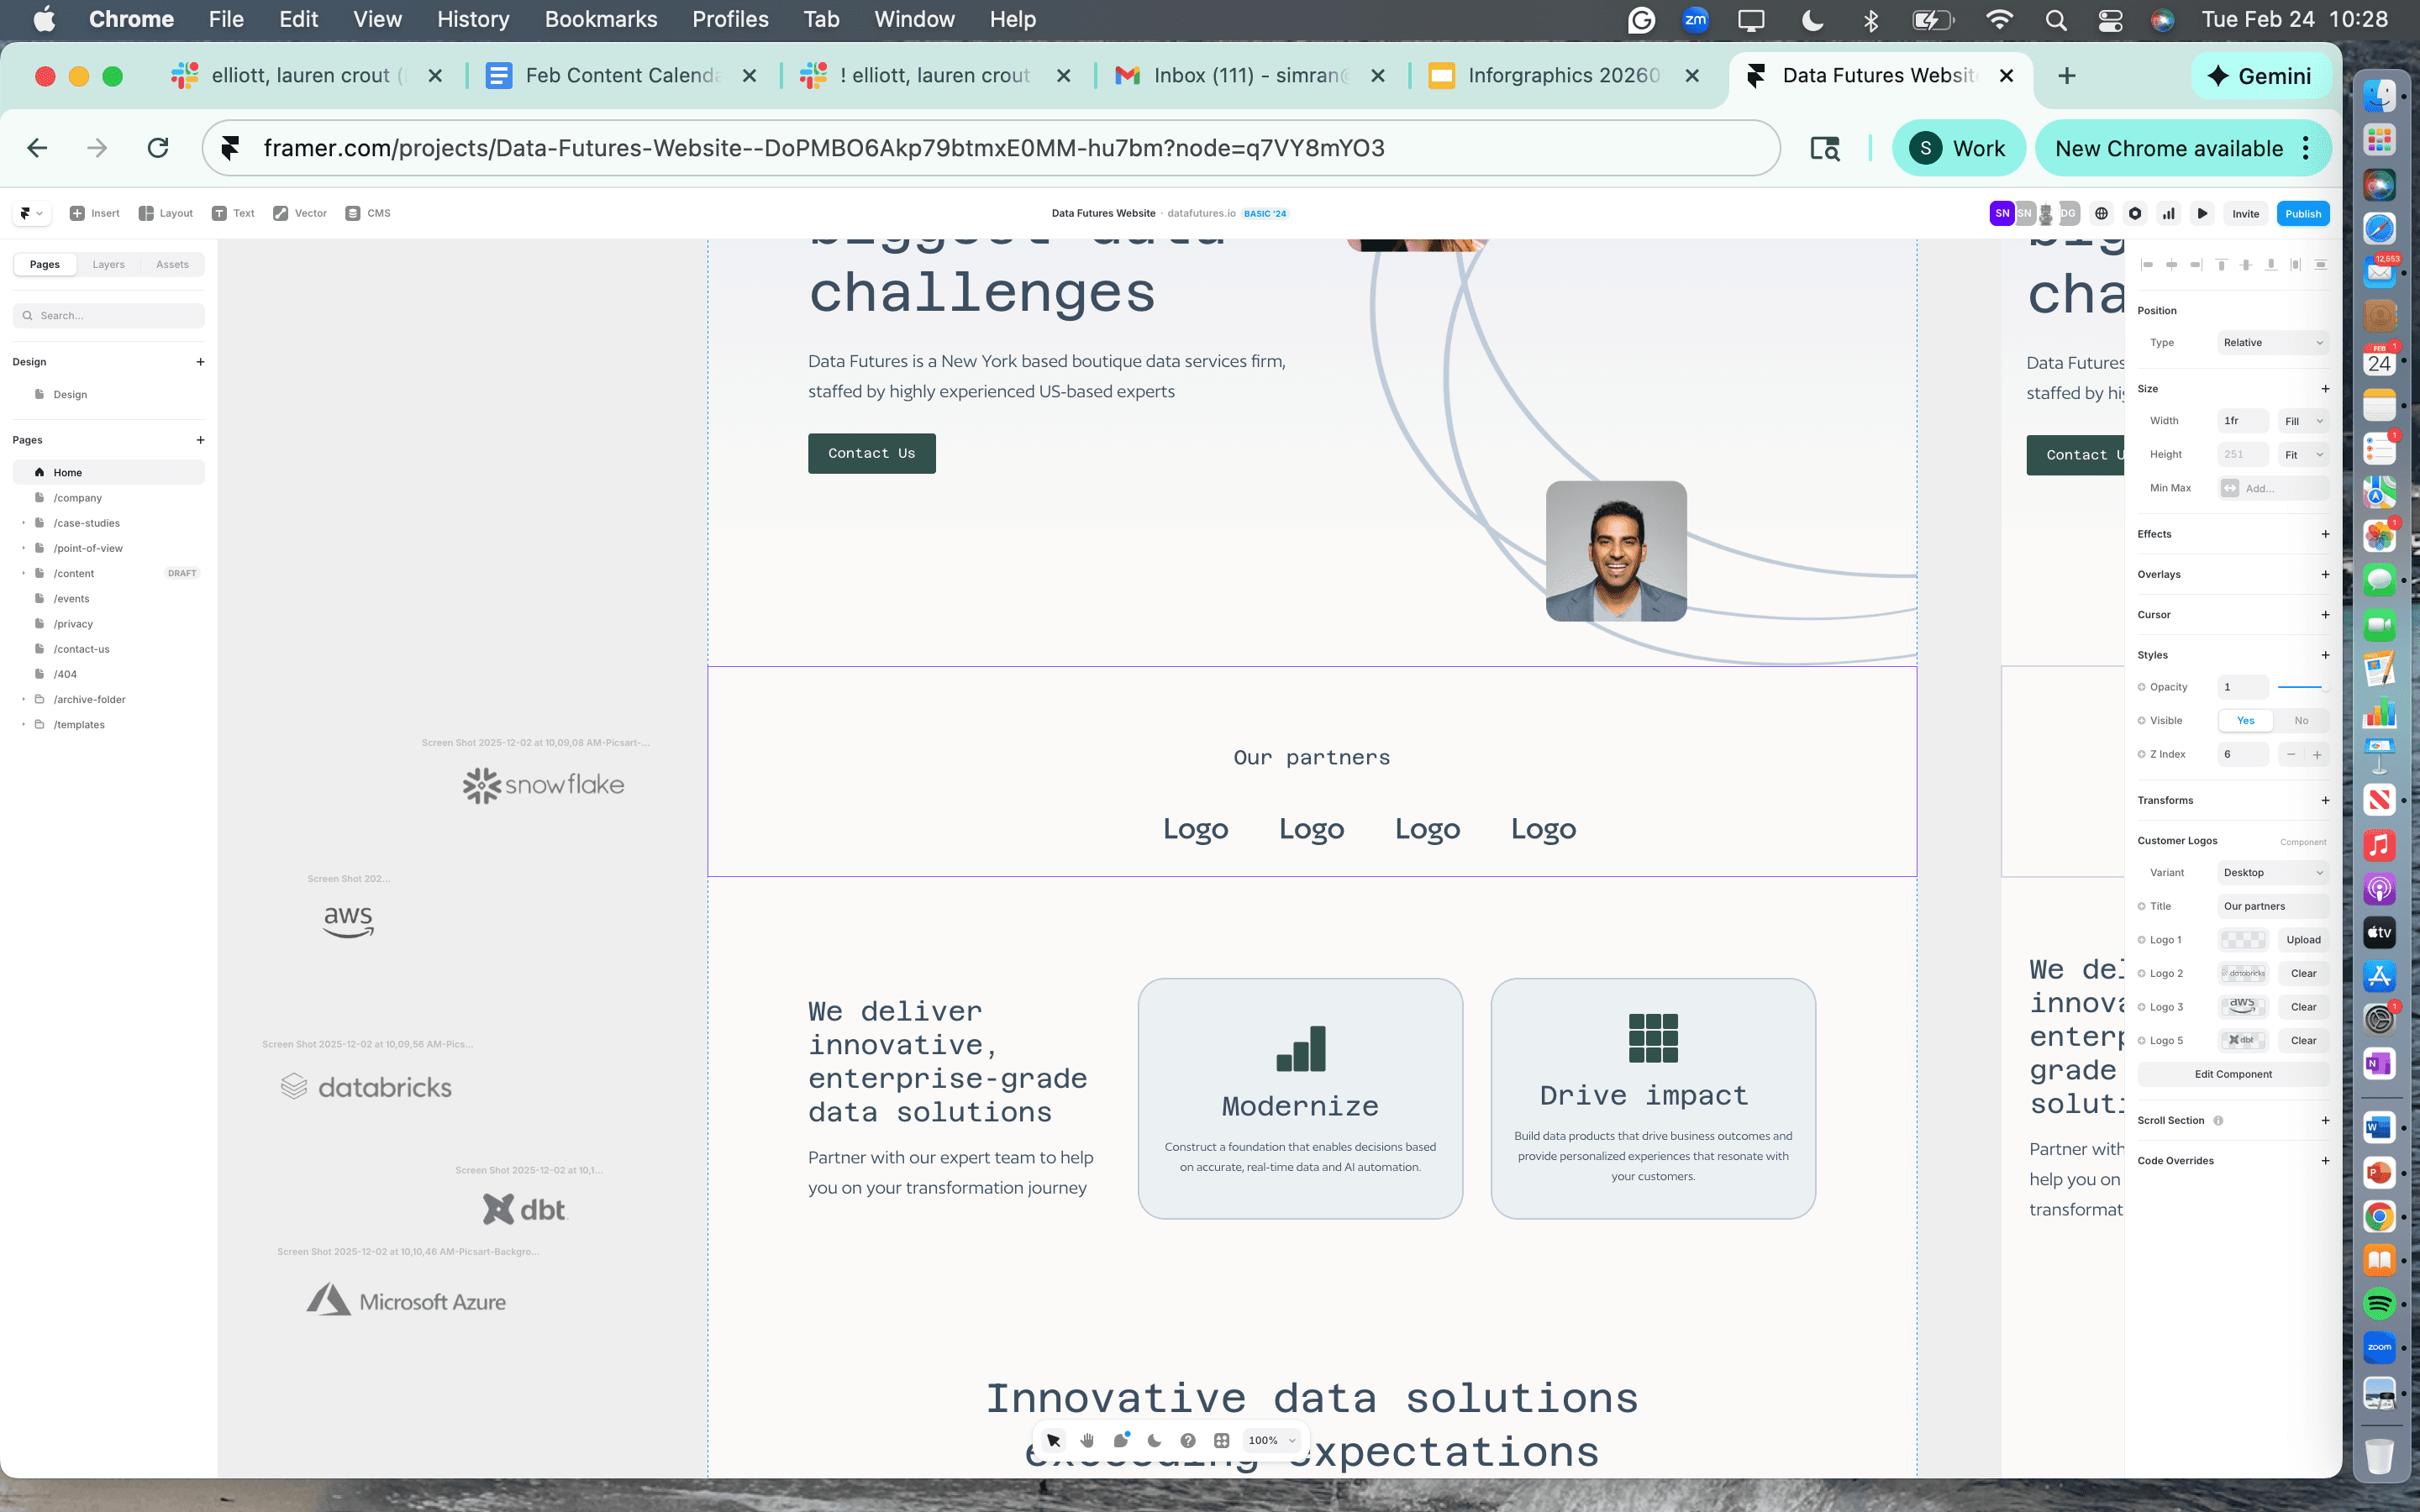Open the CMS panel icon
2420x1512 pixels.
click(367, 213)
